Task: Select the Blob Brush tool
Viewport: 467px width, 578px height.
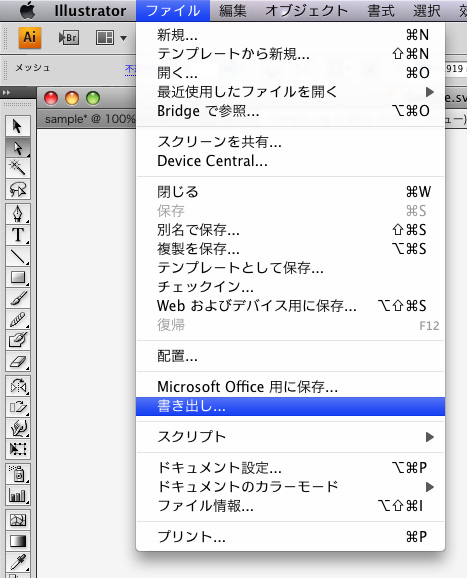Action: pos(17,340)
